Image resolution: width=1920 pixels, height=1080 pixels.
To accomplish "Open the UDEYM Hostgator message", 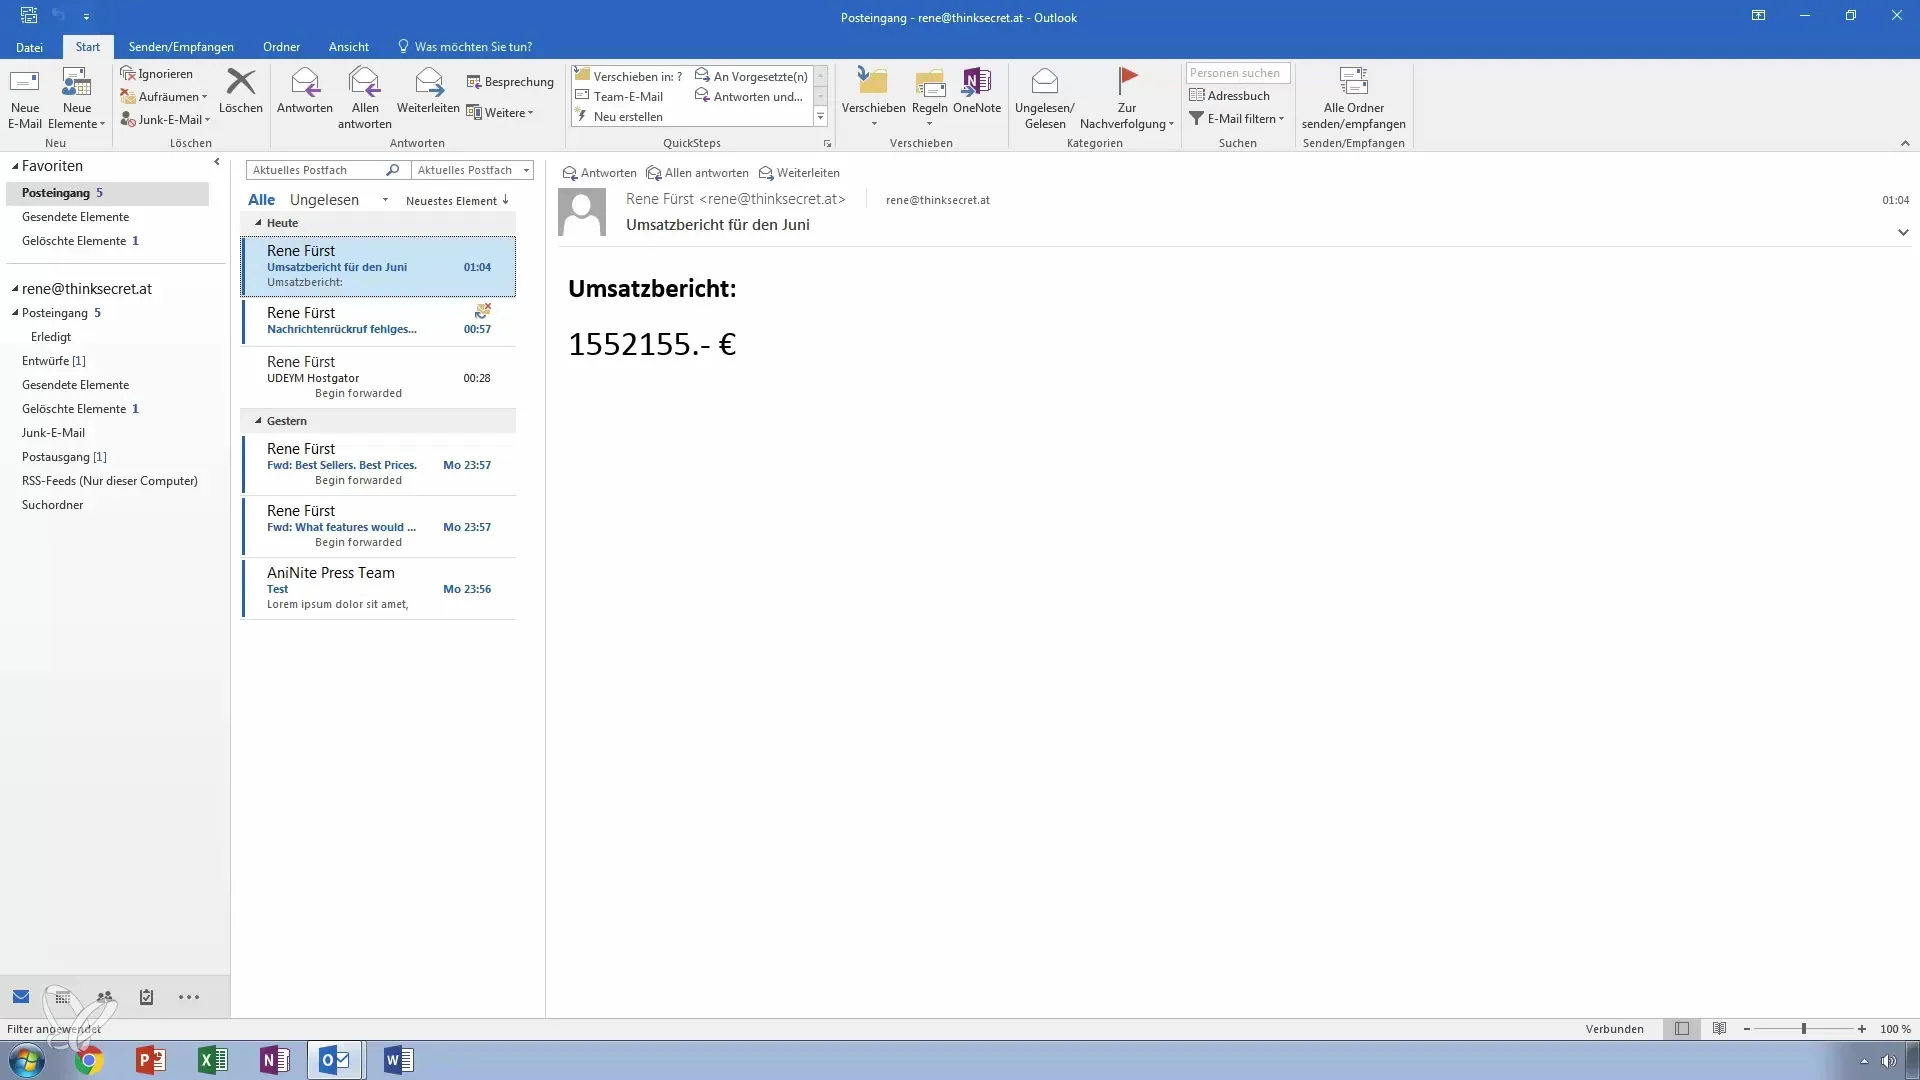I will (378, 377).
